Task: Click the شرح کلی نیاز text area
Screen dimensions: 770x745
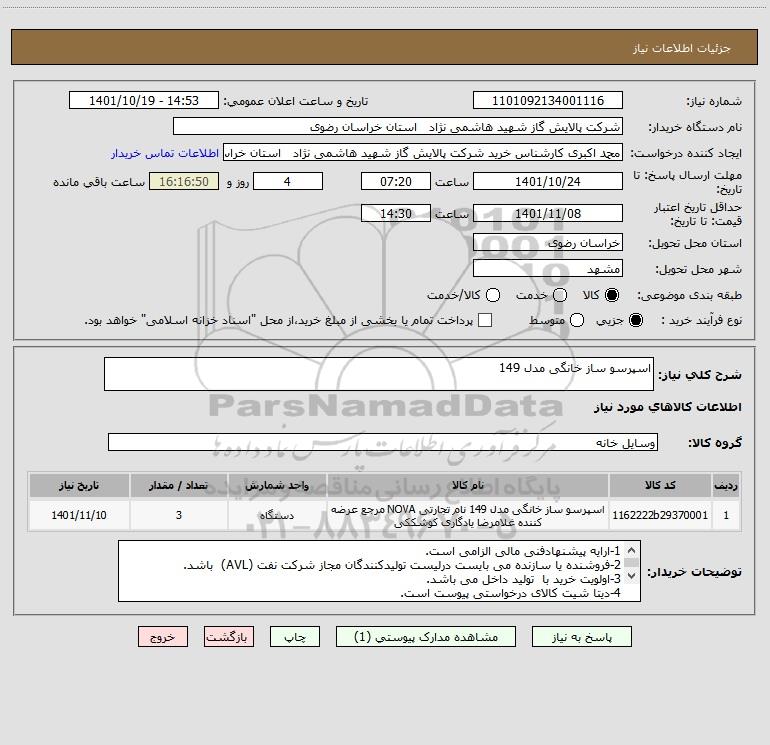Action: [379, 374]
